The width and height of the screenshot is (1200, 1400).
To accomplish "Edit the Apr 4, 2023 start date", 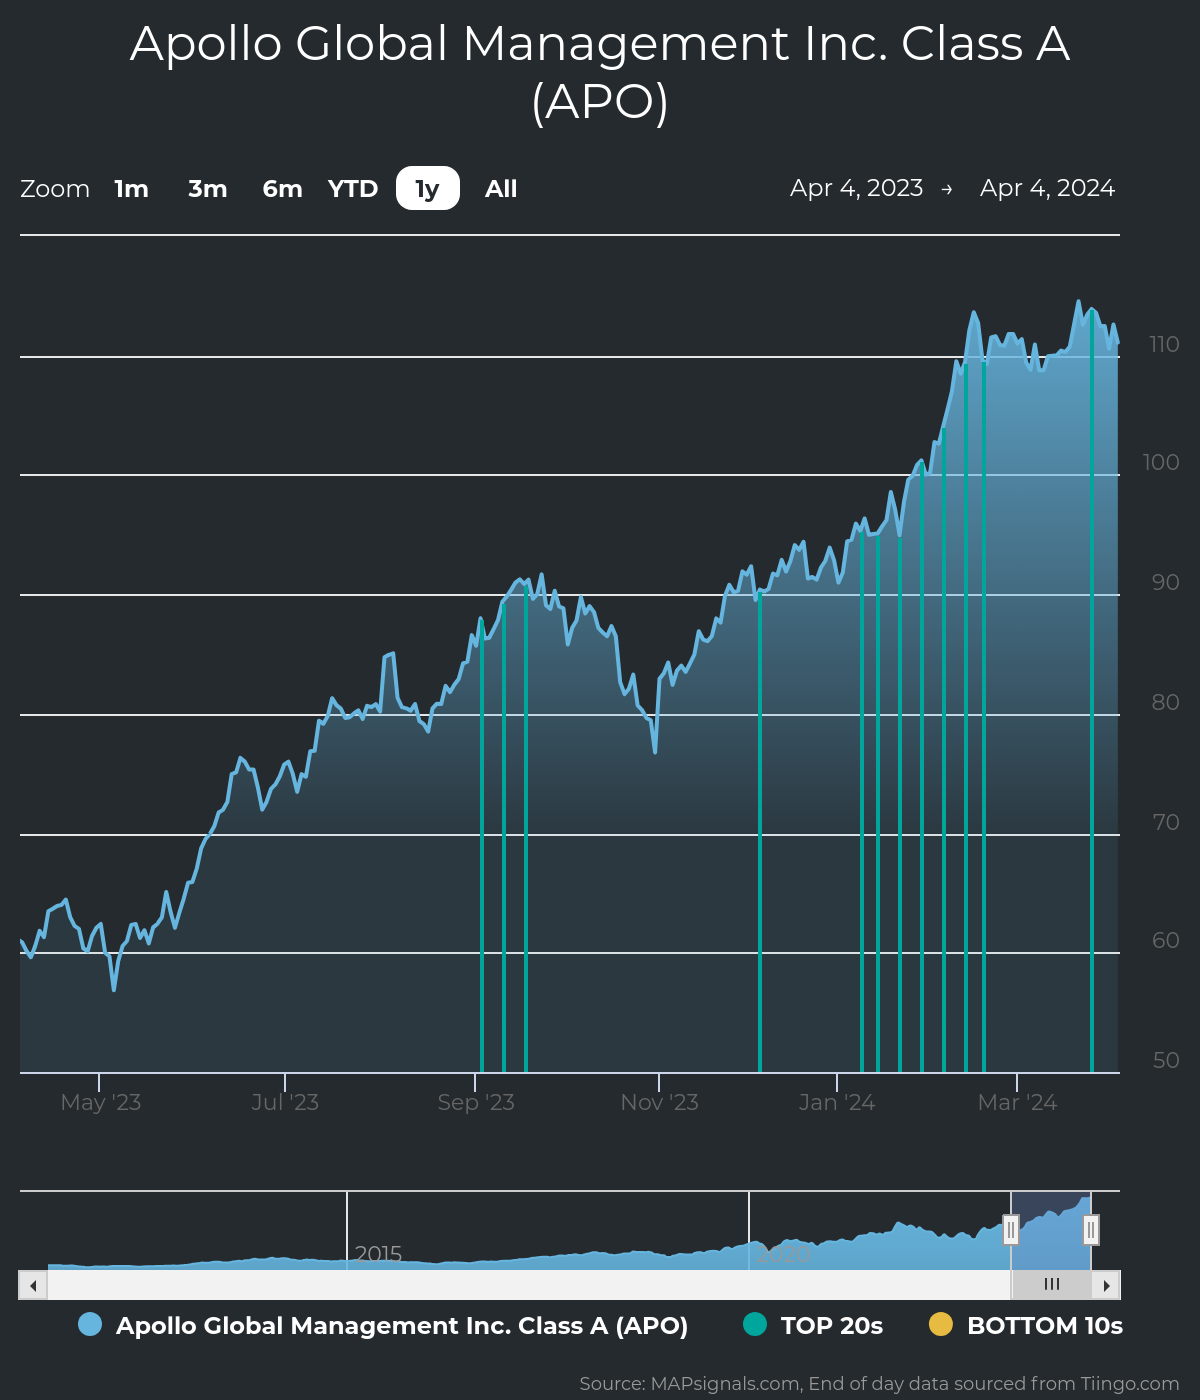I will point(856,188).
